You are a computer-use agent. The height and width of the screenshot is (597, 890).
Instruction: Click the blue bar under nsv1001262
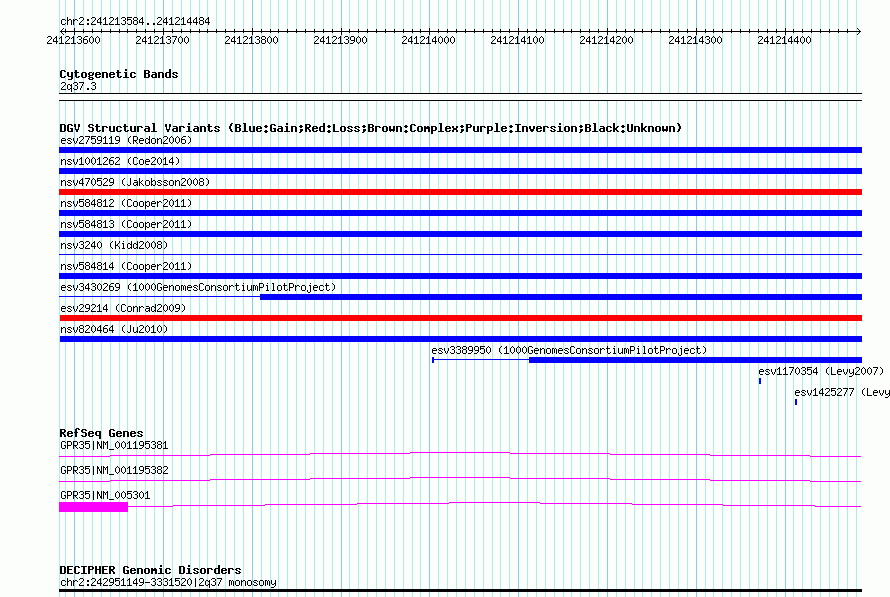[x=460, y=171]
